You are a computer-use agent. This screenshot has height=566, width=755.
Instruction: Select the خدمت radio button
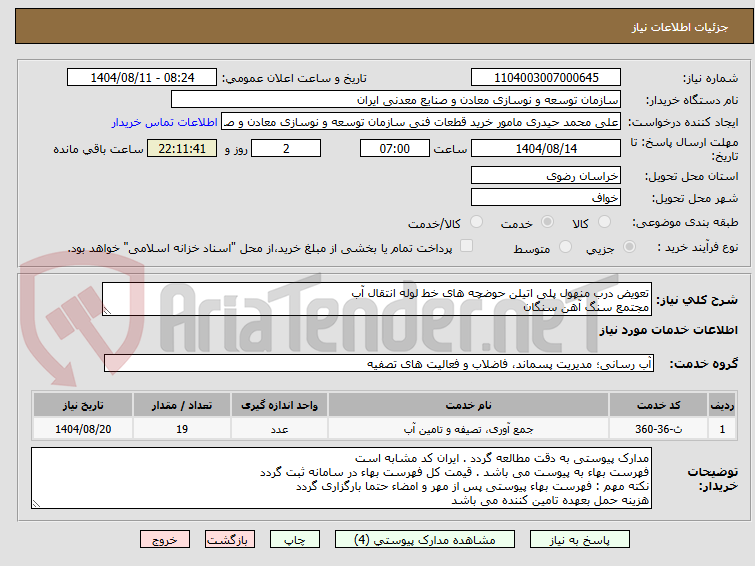click(x=547, y=222)
